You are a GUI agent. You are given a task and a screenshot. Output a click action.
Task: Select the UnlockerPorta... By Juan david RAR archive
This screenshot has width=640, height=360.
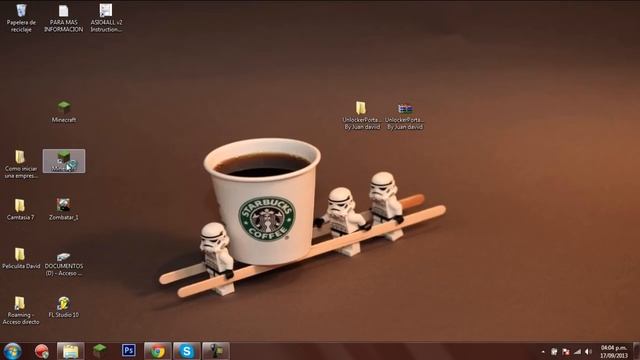coord(404,116)
